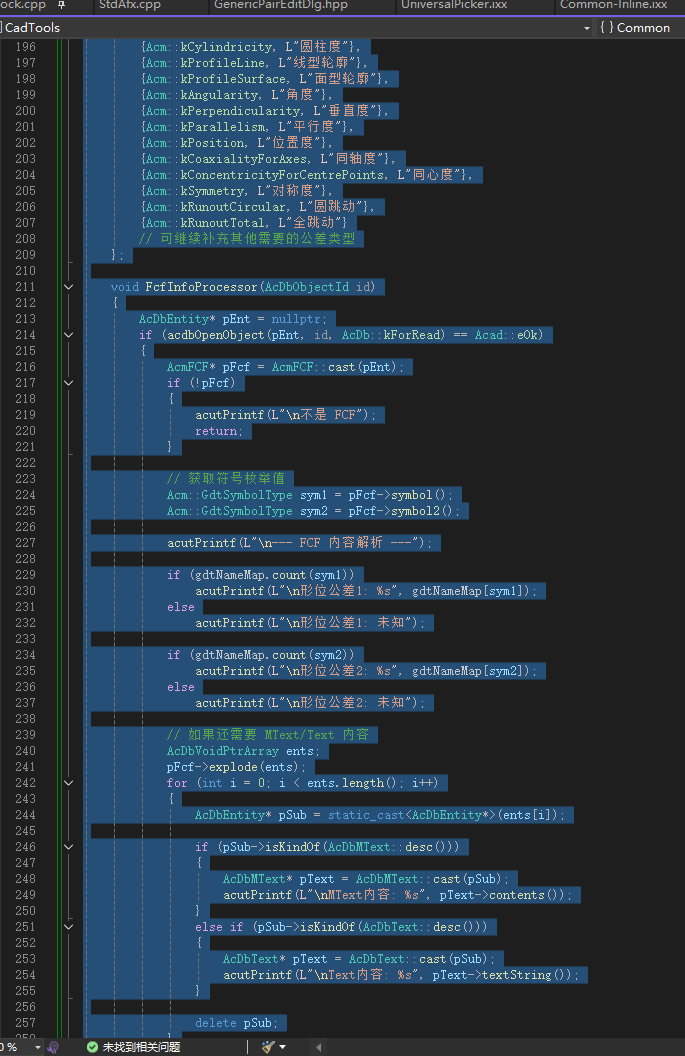Click the IntelliCode icon beside the zoom box
Screen dimensions: 685x1056
[x=54, y=1046]
